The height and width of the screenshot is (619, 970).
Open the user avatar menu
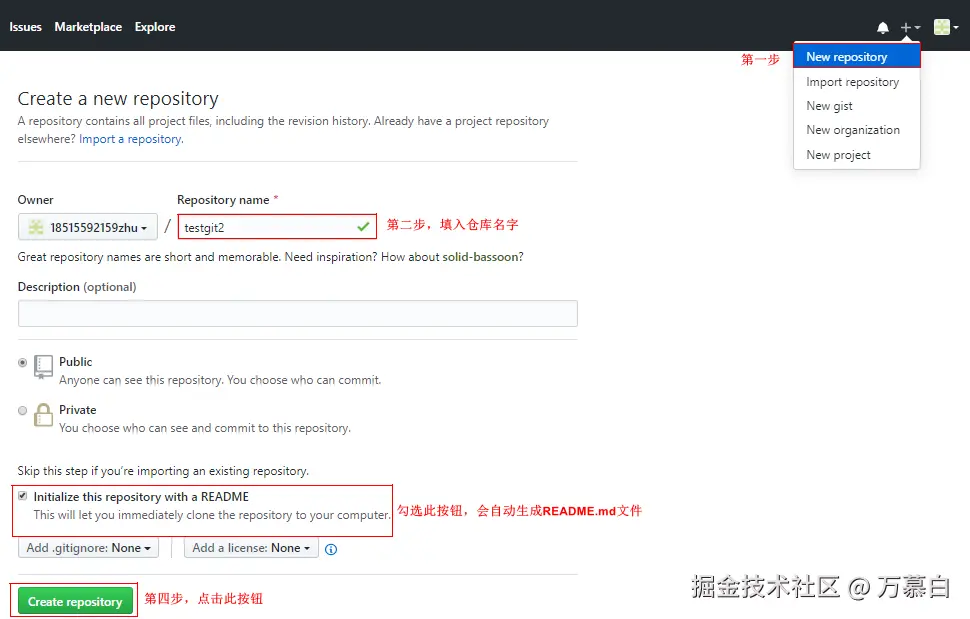click(946, 27)
